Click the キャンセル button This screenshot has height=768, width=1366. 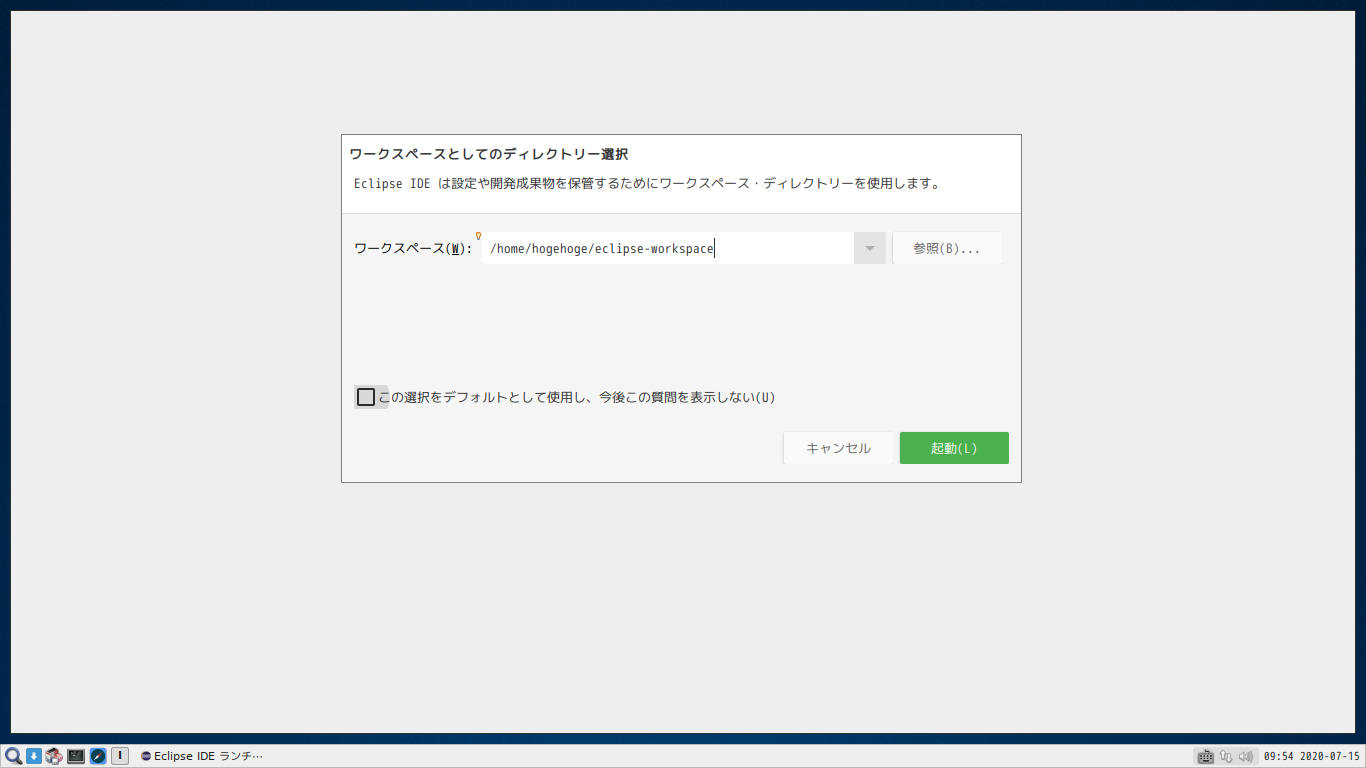838,448
